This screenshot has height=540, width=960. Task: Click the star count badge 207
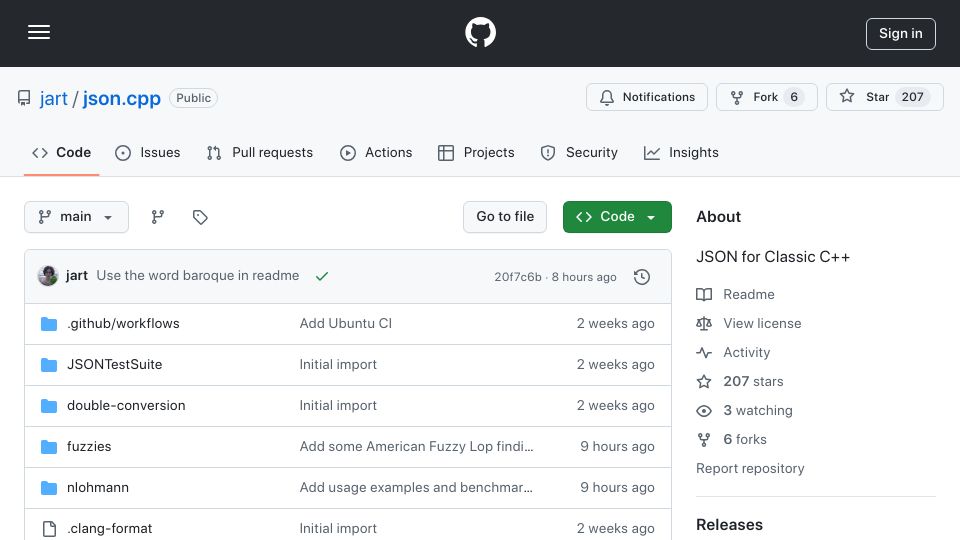coord(912,97)
